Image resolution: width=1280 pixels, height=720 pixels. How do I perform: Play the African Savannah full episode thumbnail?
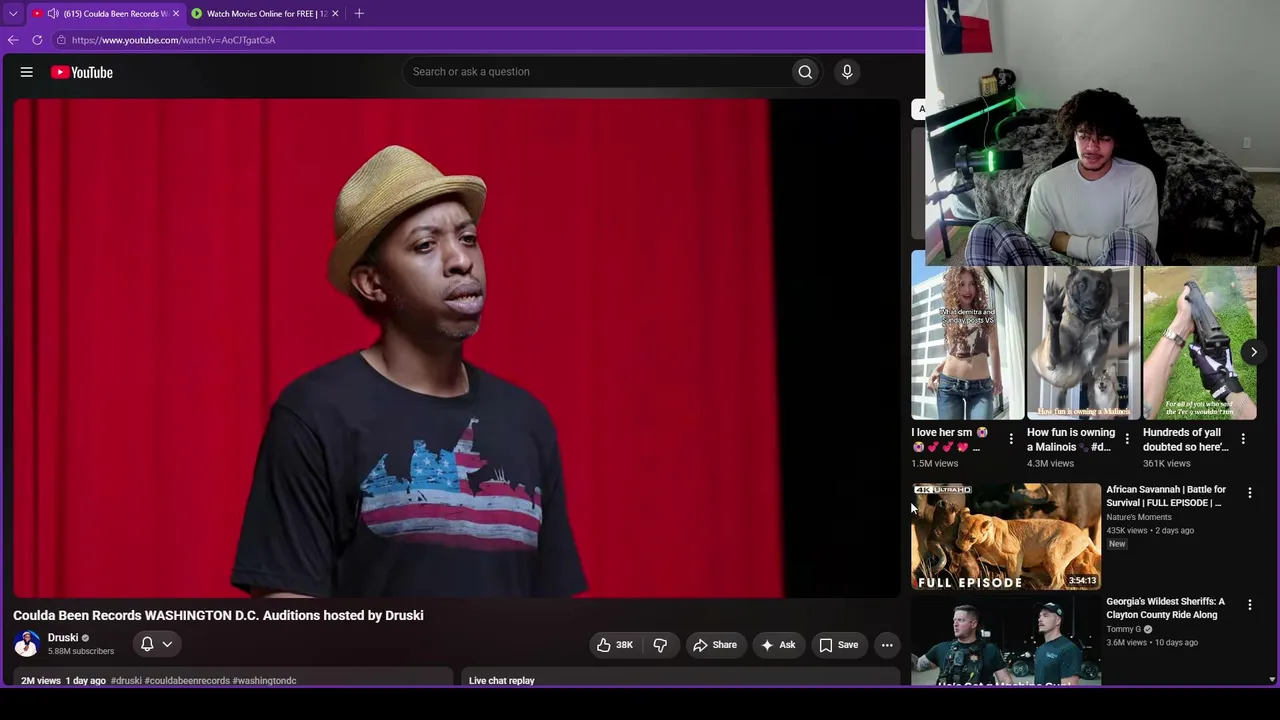[1006, 536]
